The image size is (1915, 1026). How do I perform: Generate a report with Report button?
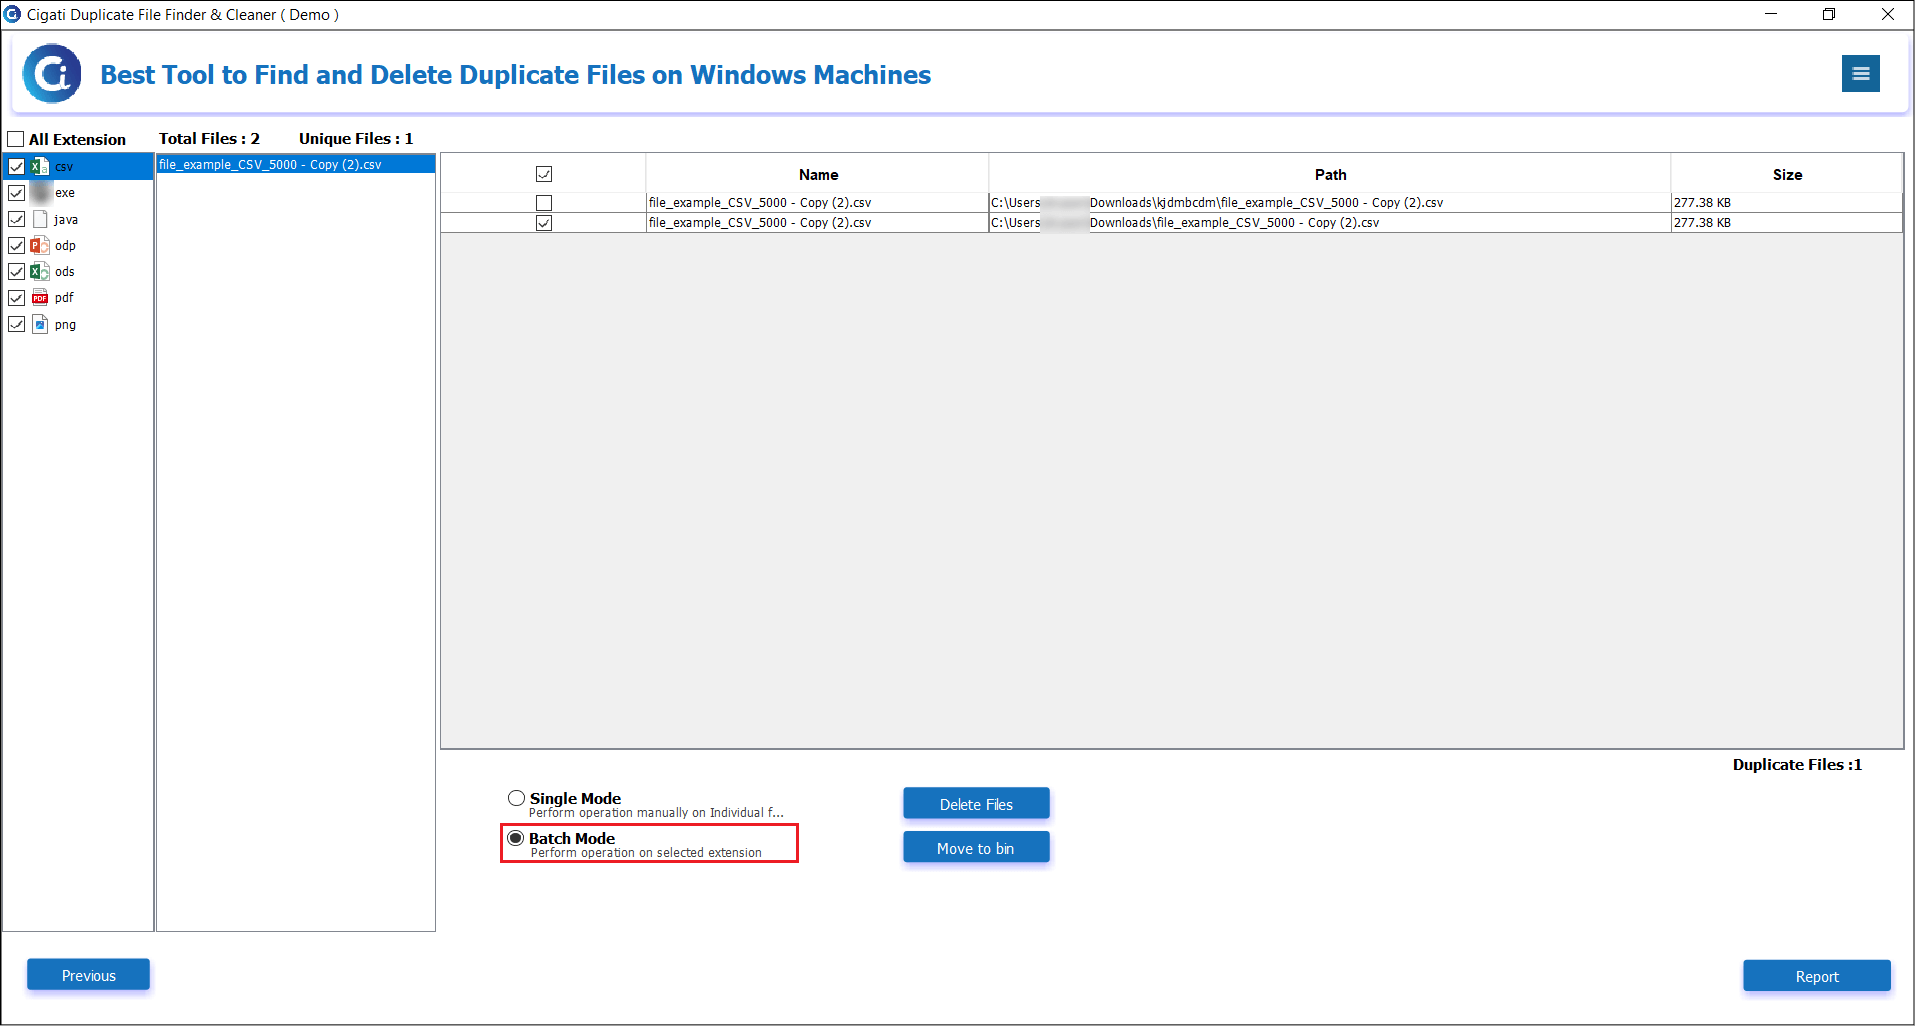[x=1817, y=976]
